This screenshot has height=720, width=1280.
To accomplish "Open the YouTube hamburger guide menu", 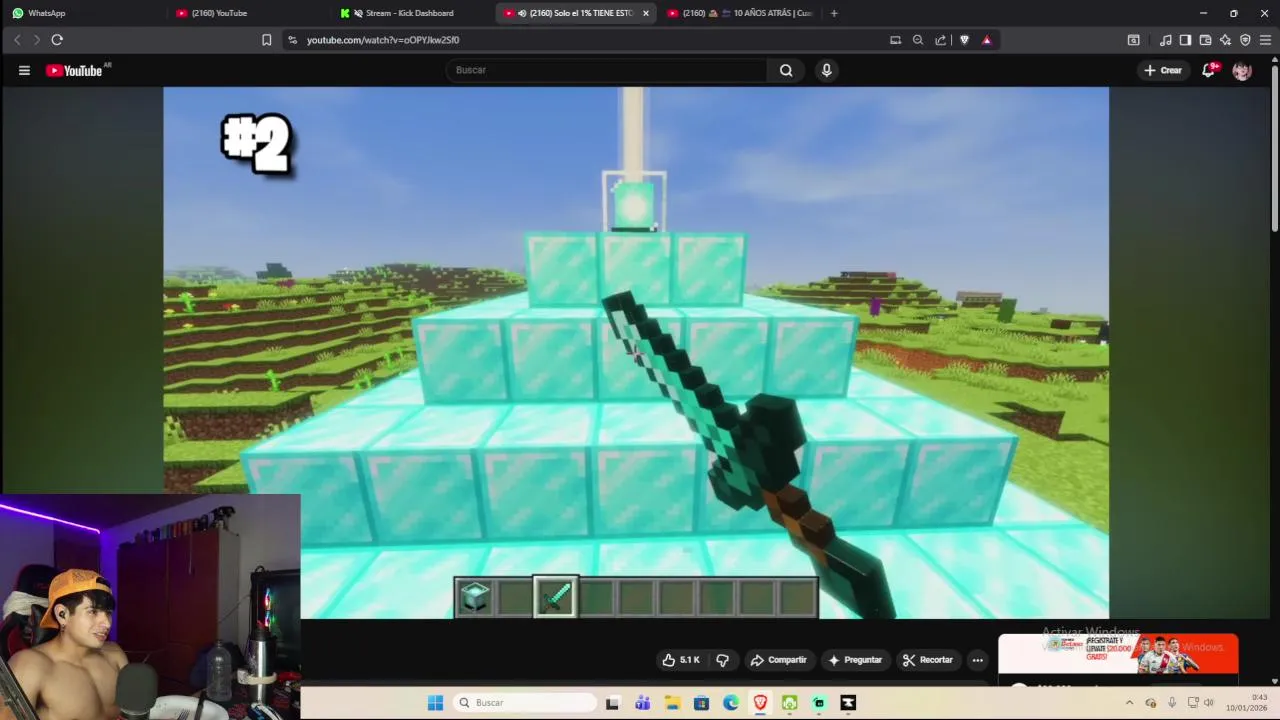I will (x=24, y=70).
